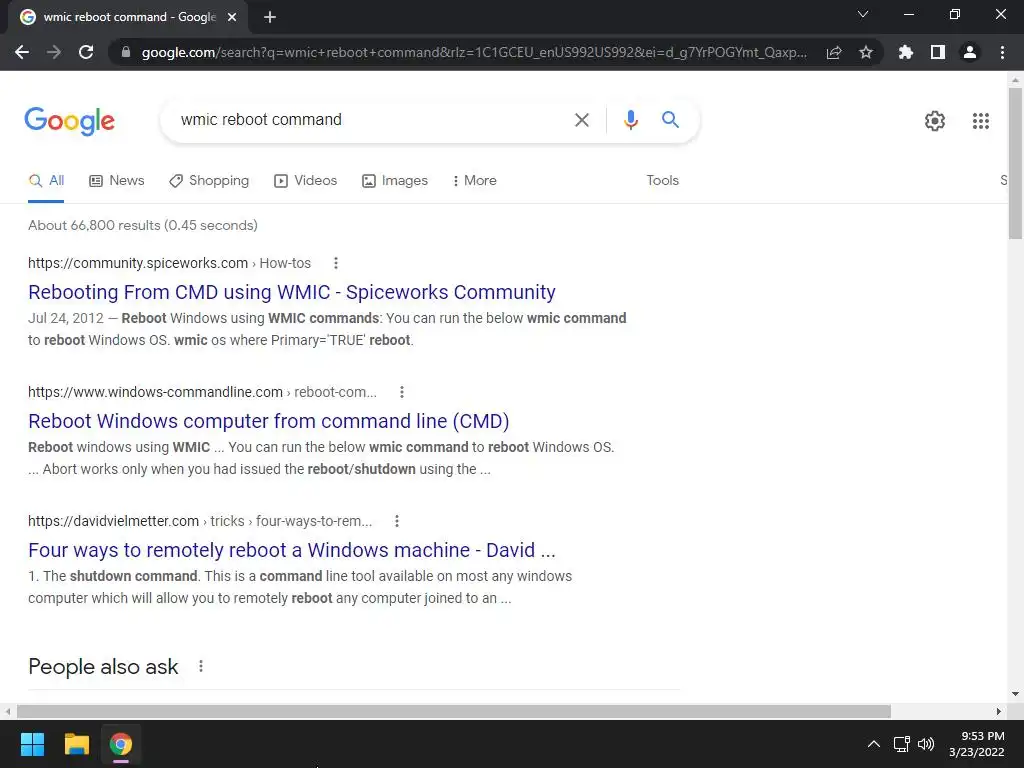The image size is (1024, 768).
Task: Click scroll-left arrow on horizontal scrollbar
Action: click(x=7, y=711)
